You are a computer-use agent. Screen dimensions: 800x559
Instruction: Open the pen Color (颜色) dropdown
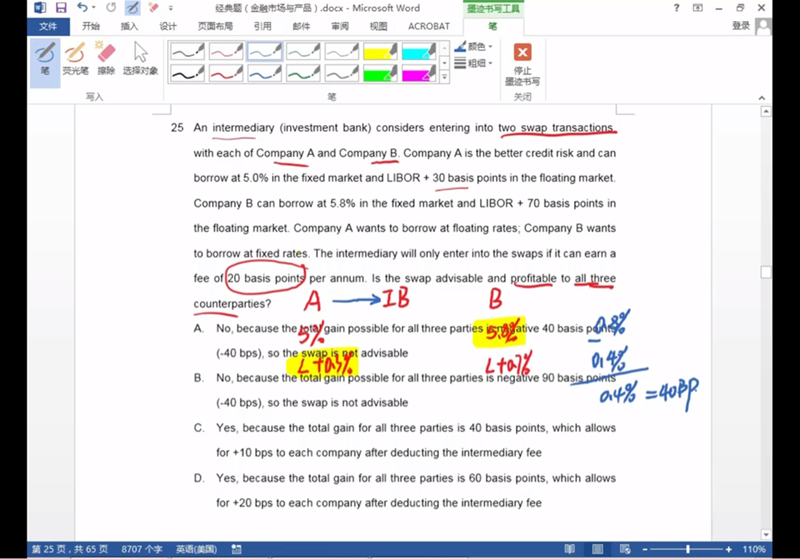[474, 47]
